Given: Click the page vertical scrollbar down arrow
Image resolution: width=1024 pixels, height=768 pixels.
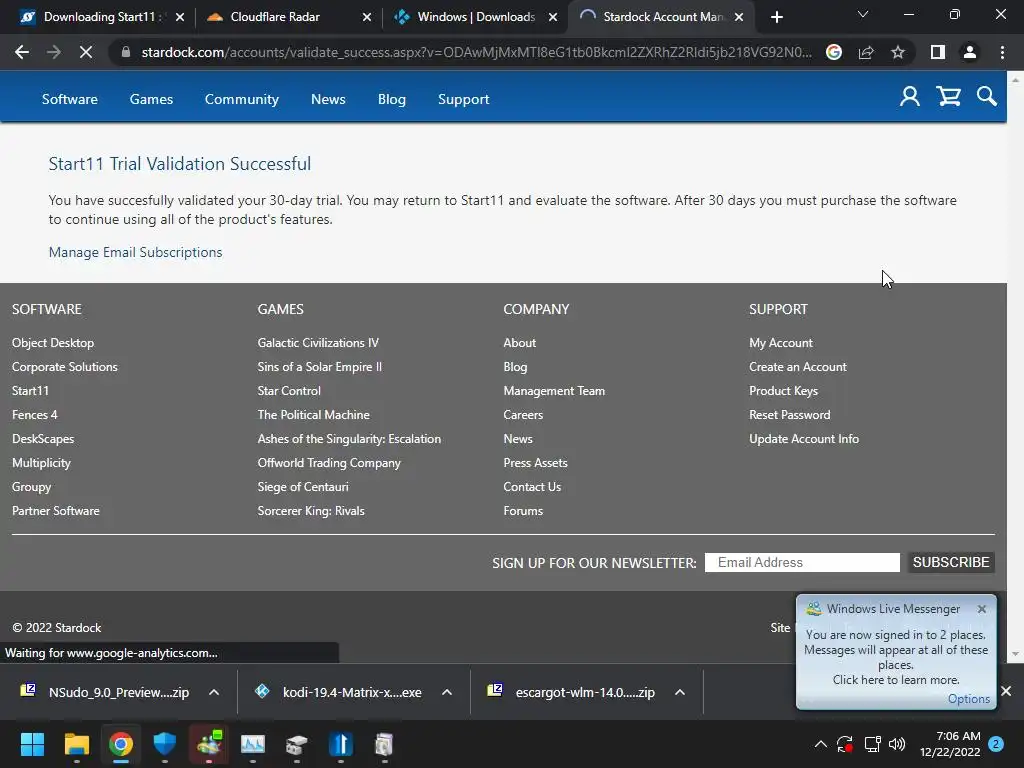Looking at the screenshot, I should click(1015, 654).
